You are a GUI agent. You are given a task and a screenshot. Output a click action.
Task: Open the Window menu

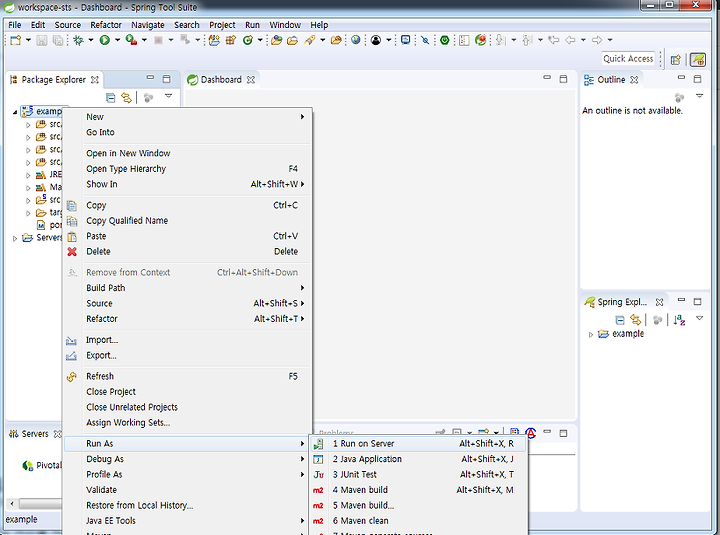pyautogui.click(x=285, y=25)
